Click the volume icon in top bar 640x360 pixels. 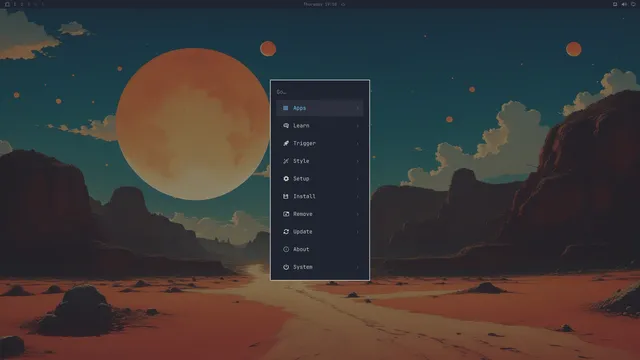624,4
